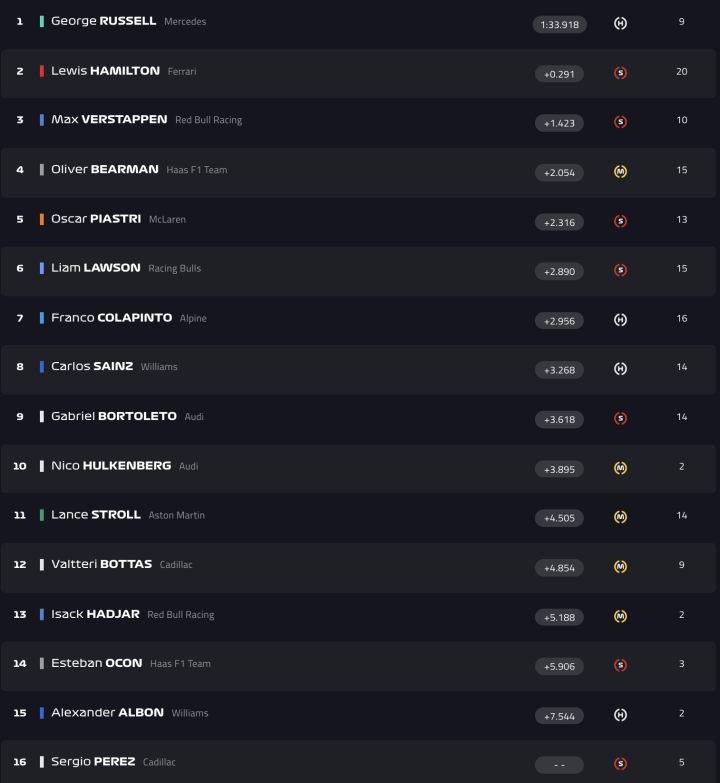The image size is (720, 783).
Task: Click the red Ferrari colour bar beside Hamilton
Action: (41, 71)
